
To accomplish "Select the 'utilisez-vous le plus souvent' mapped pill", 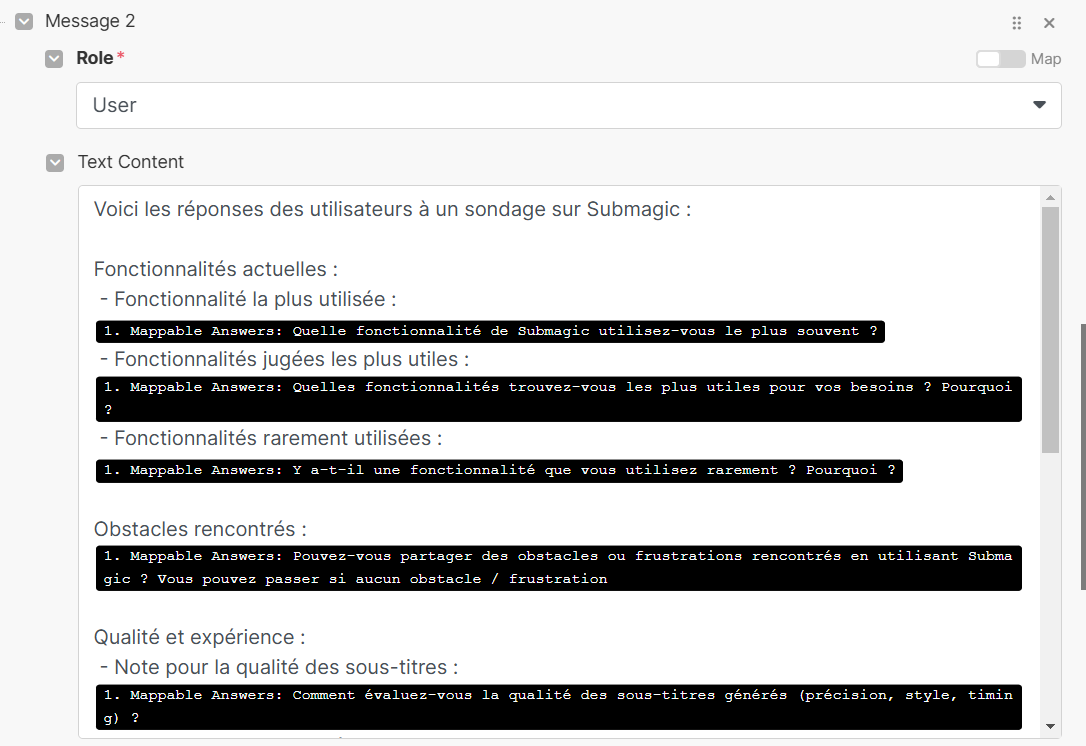I will click(490, 331).
